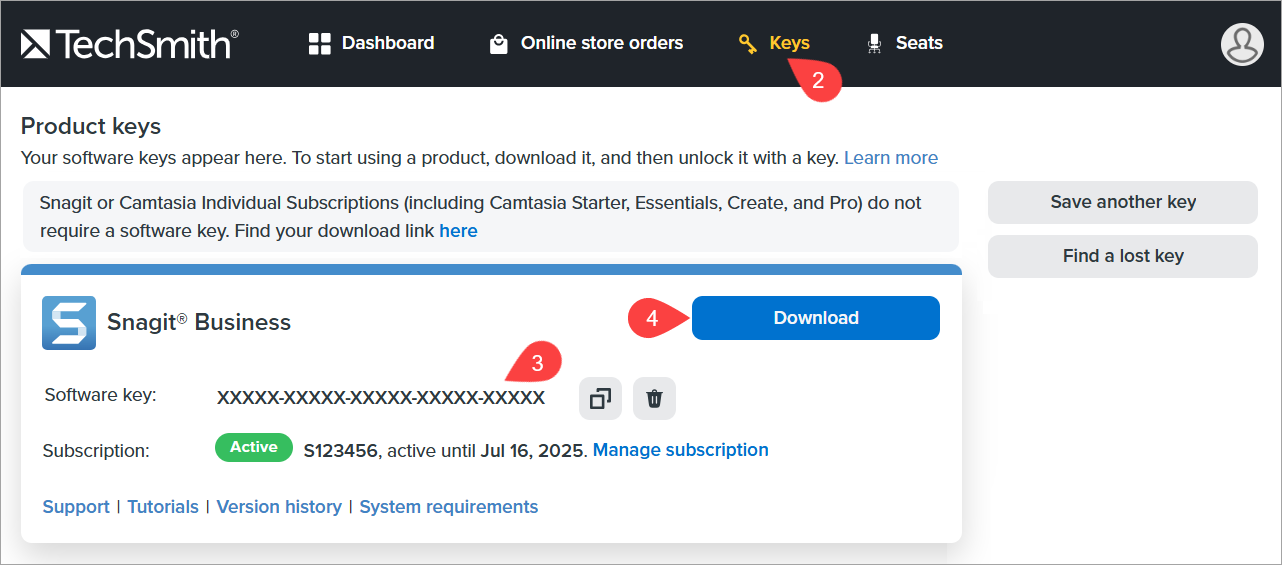This screenshot has width=1282, height=565.
Task: Click the Learn more link
Action: 891,158
